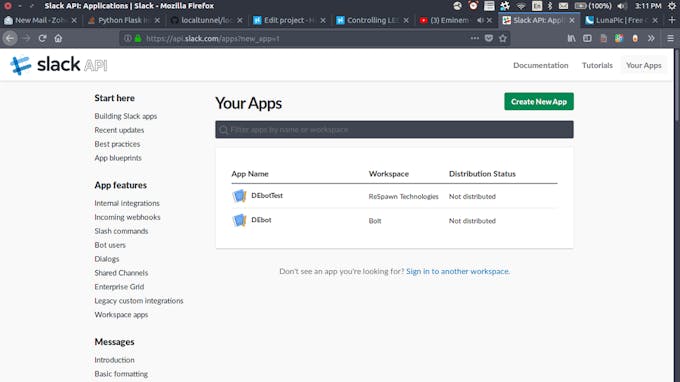
Task: Open Bot users link
Action: pos(110,245)
